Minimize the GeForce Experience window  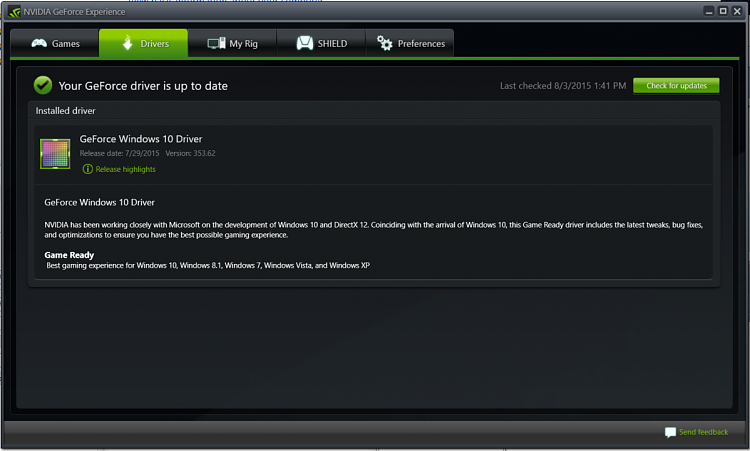[x=709, y=11]
